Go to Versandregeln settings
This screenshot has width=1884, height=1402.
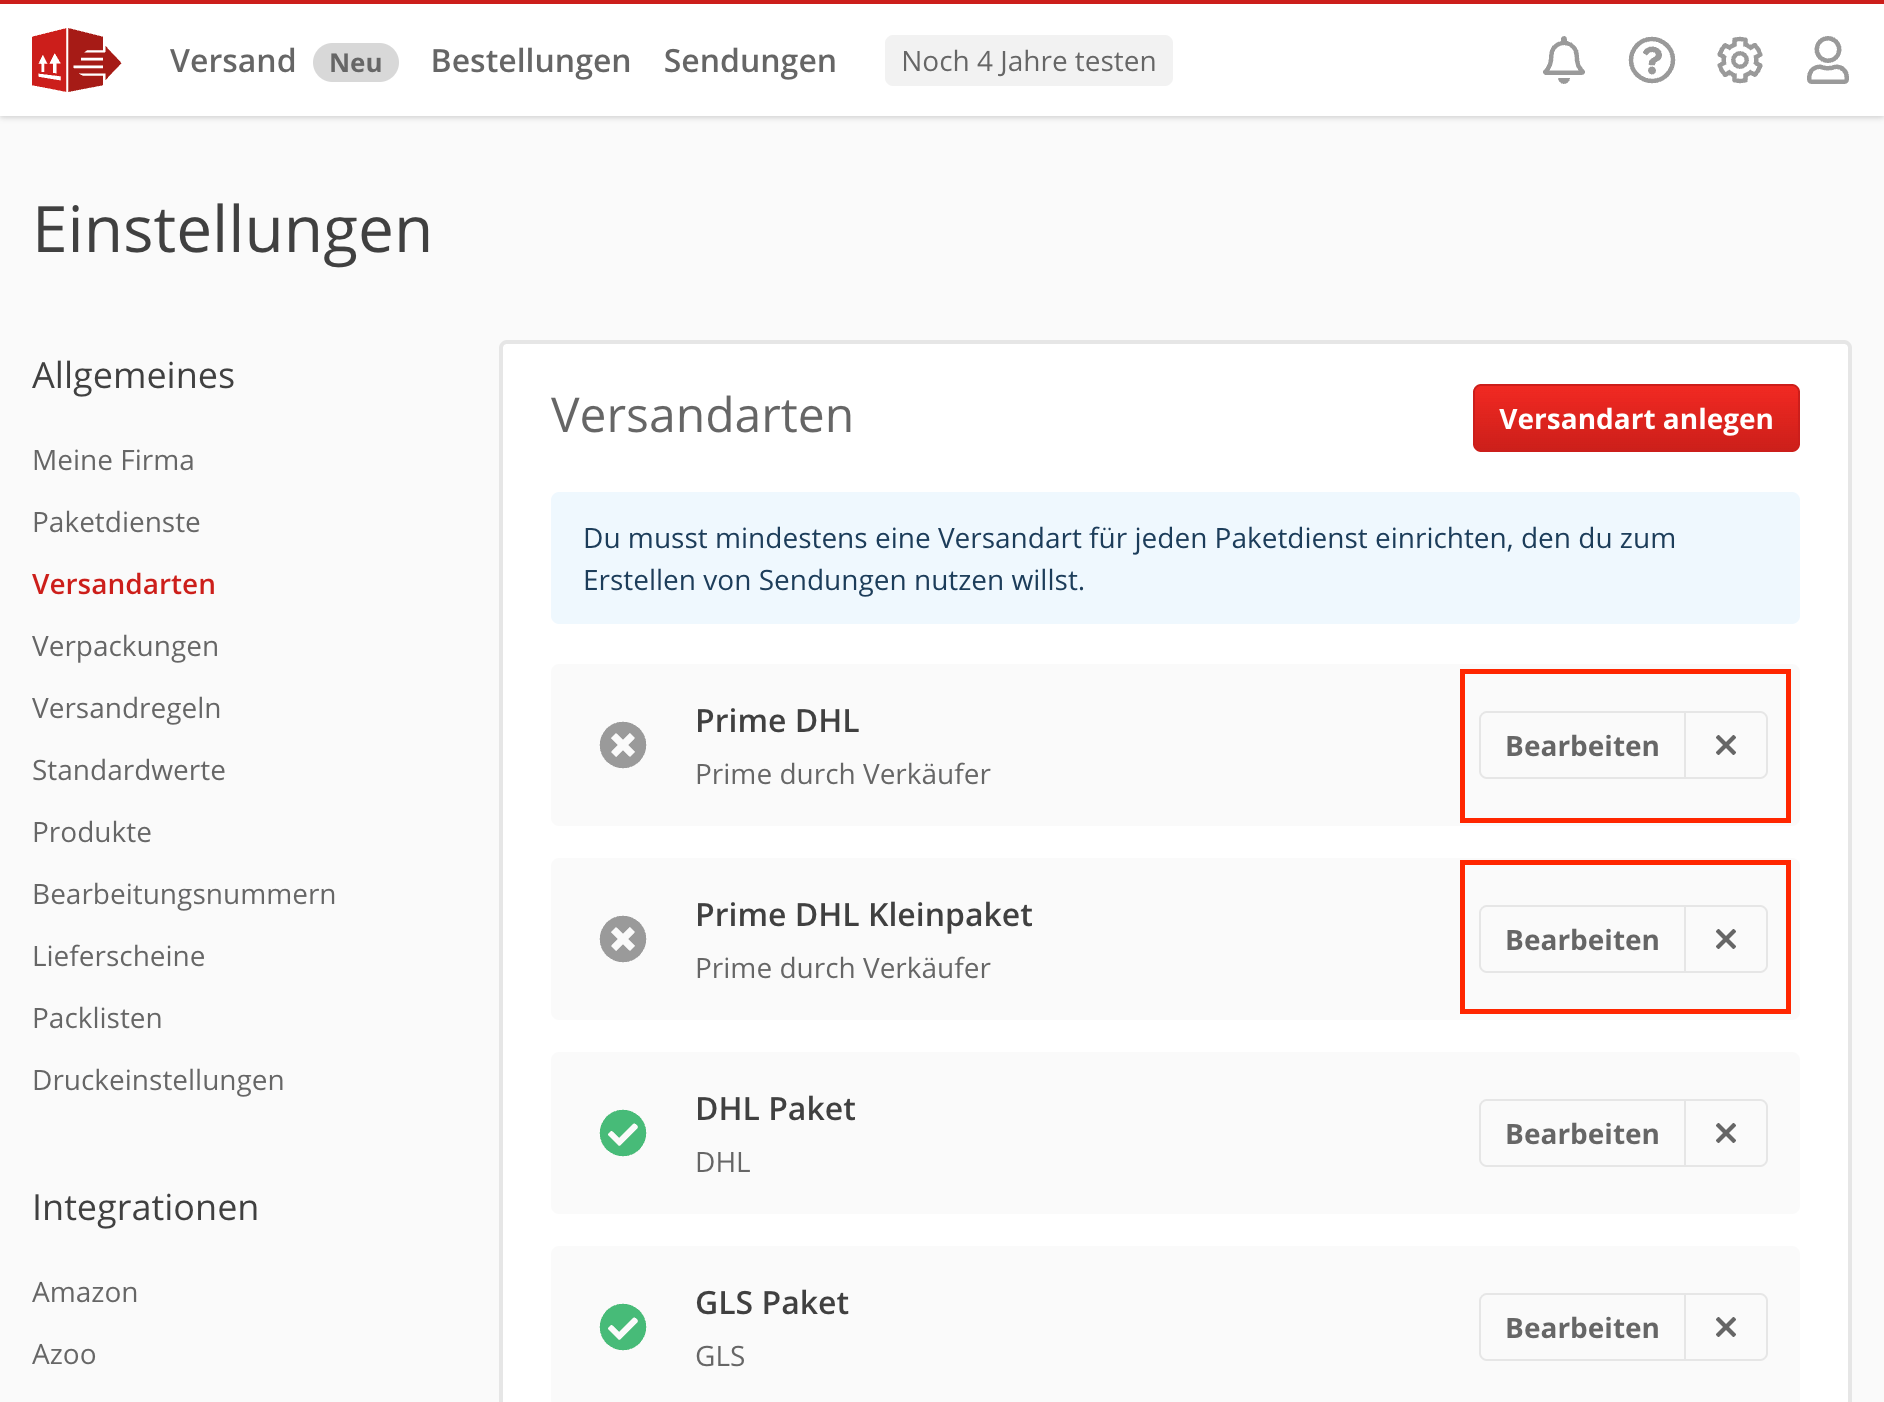tap(126, 708)
